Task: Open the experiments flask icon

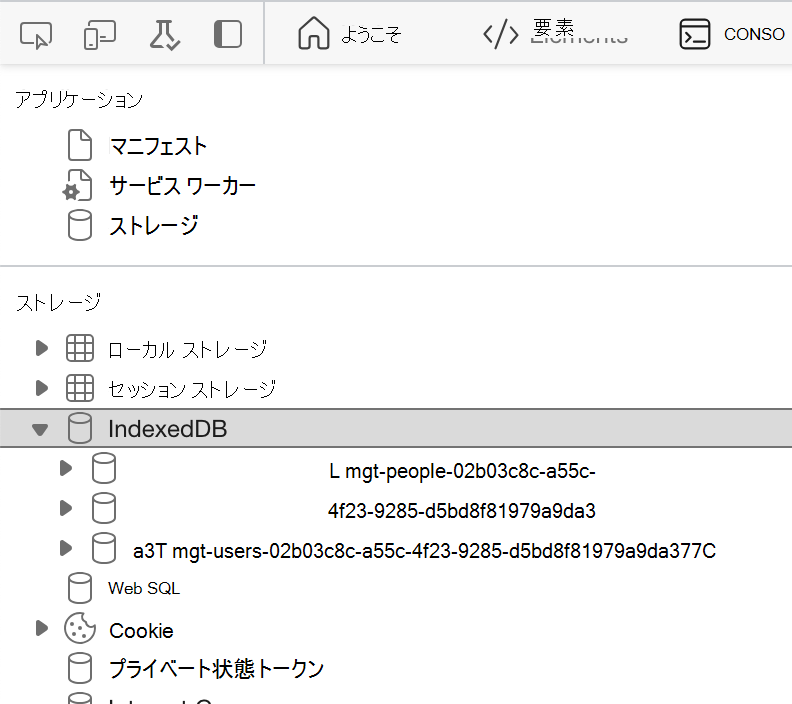Action: click(x=164, y=35)
